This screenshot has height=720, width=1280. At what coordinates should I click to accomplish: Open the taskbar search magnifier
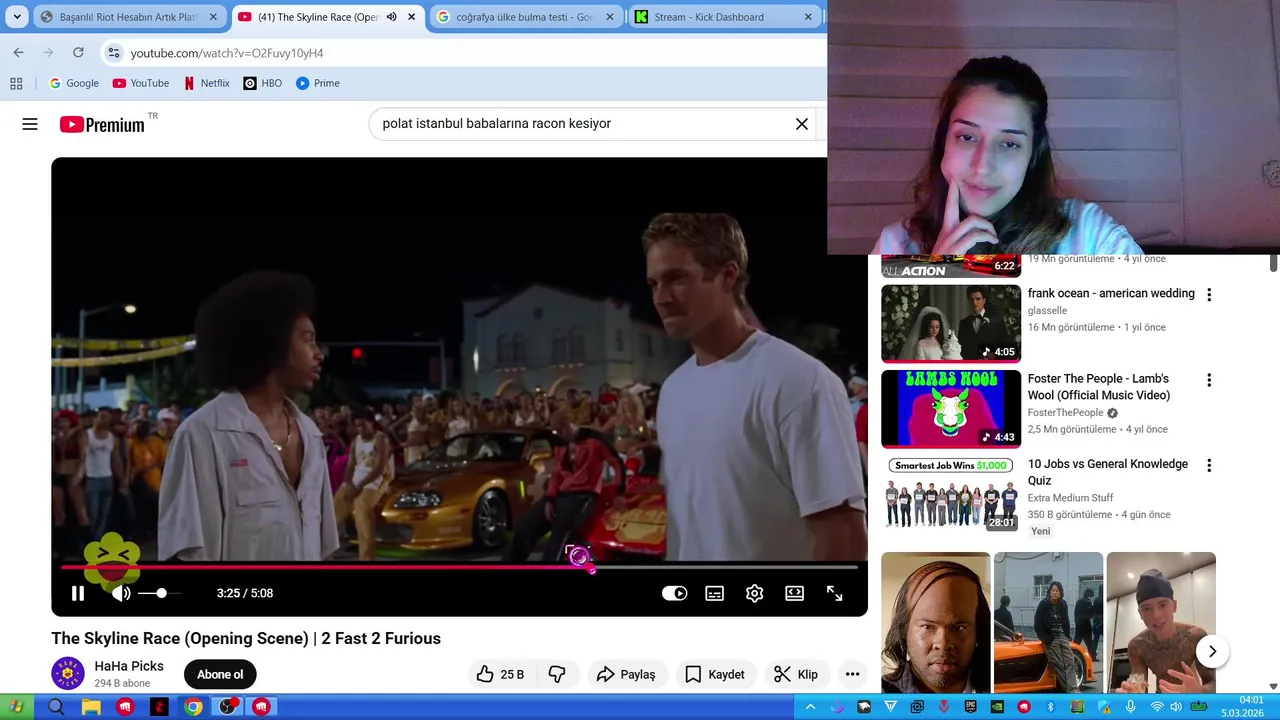point(56,707)
